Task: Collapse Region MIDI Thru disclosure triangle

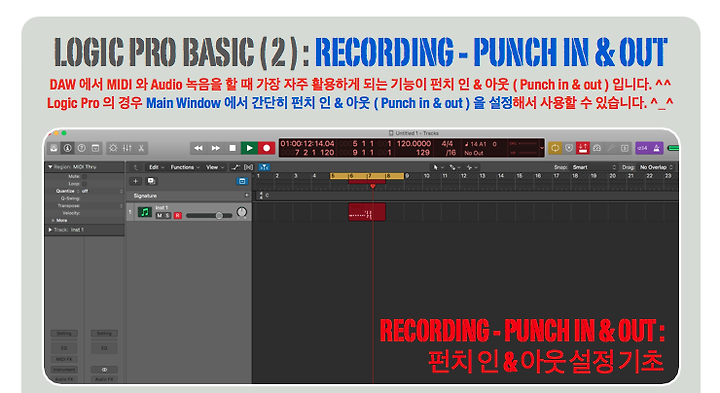Action: tap(50, 167)
